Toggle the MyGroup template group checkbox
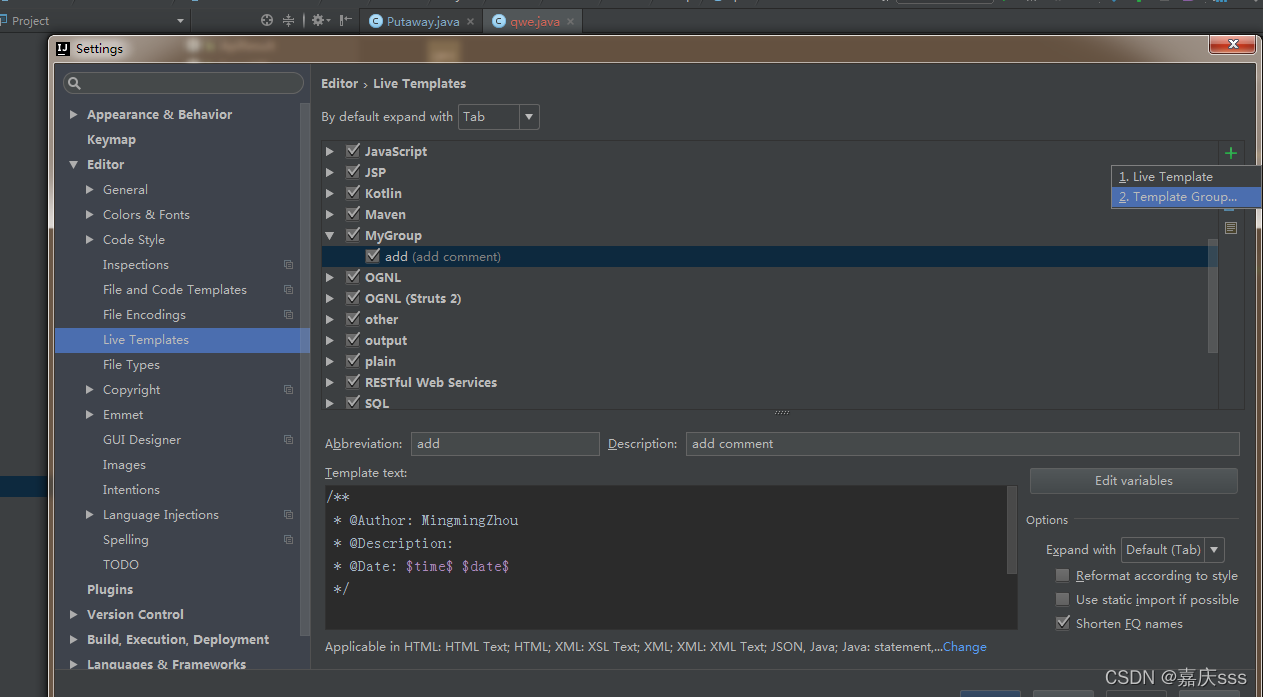 coord(352,235)
